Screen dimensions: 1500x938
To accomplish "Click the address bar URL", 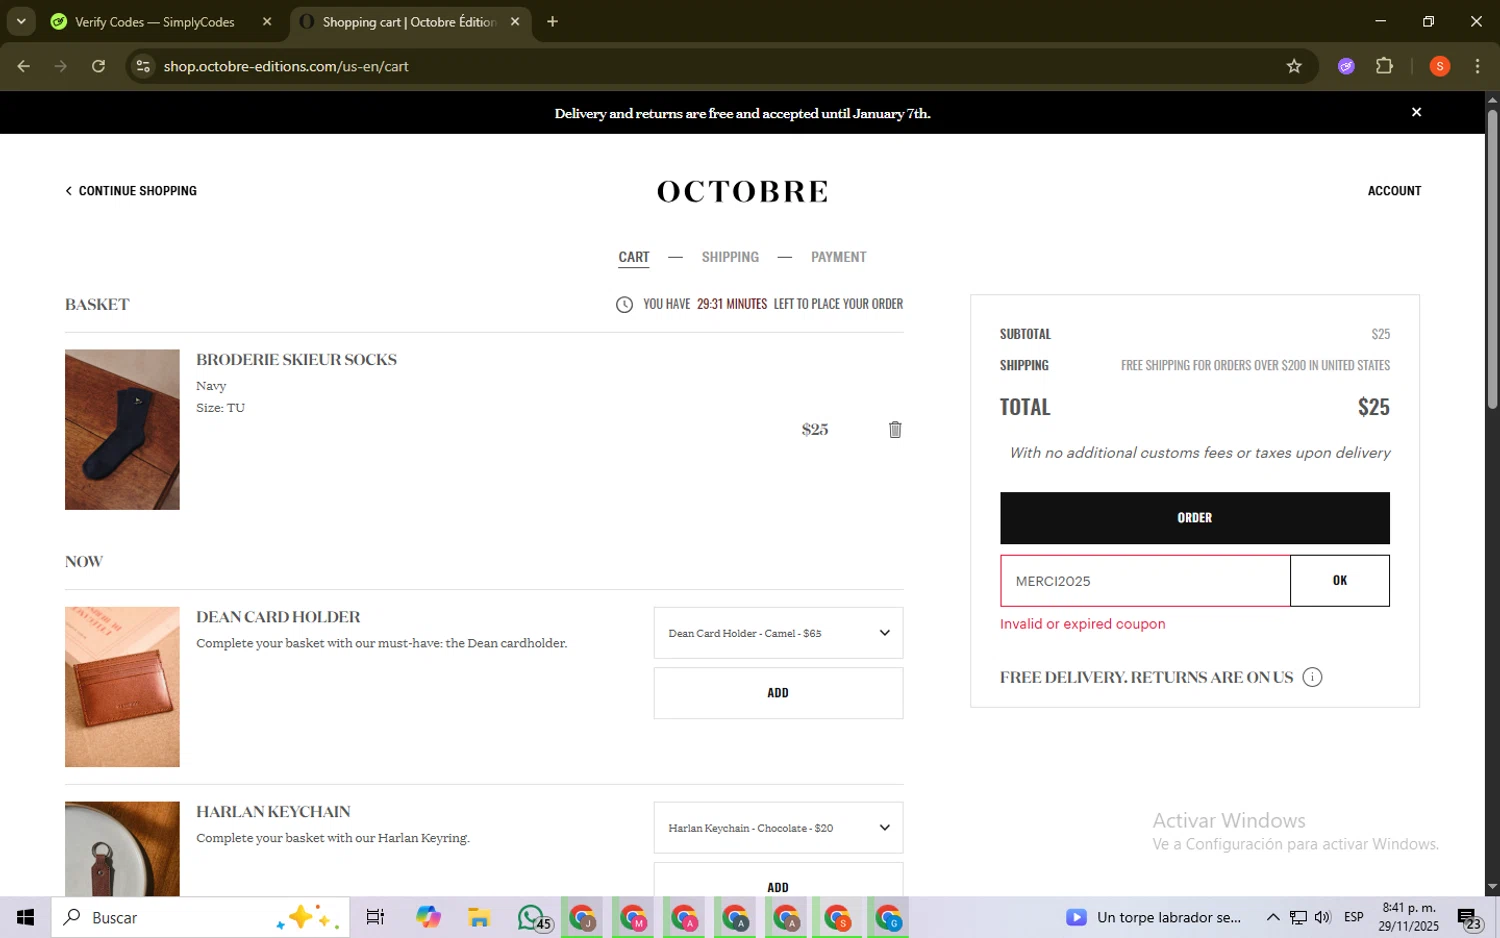I will 286,66.
